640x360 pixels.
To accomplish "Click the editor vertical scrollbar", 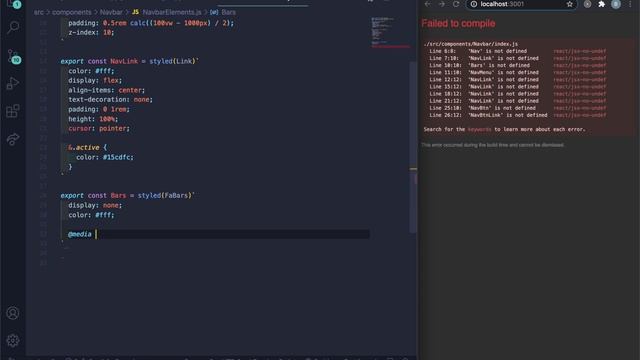I will (413, 147).
